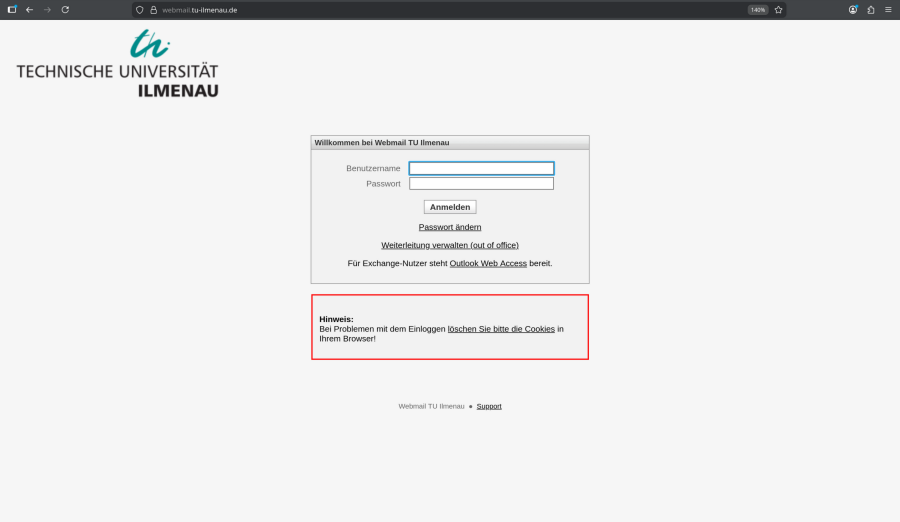Follow the löschen Sie bitte die Cookies link
Viewport: 900px width, 522px height.
(501, 329)
